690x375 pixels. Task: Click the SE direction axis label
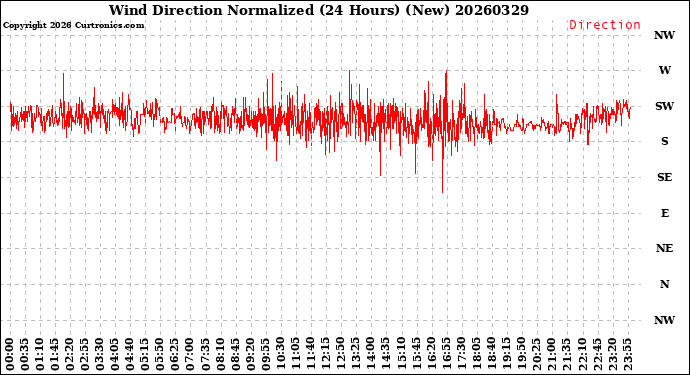pyautogui.click(x=664, y=177)
